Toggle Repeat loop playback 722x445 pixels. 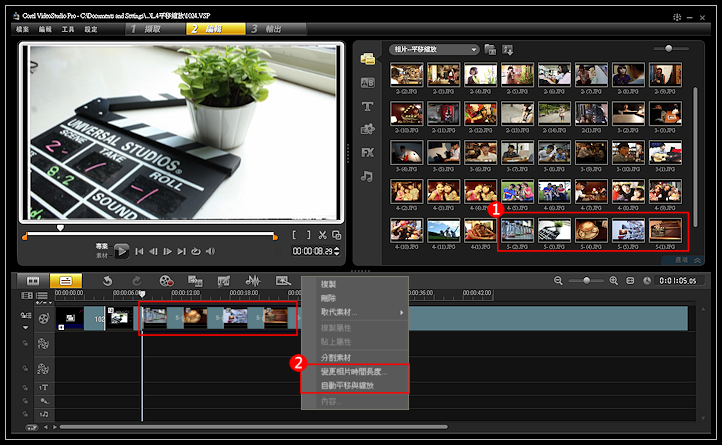pos(196,252)
